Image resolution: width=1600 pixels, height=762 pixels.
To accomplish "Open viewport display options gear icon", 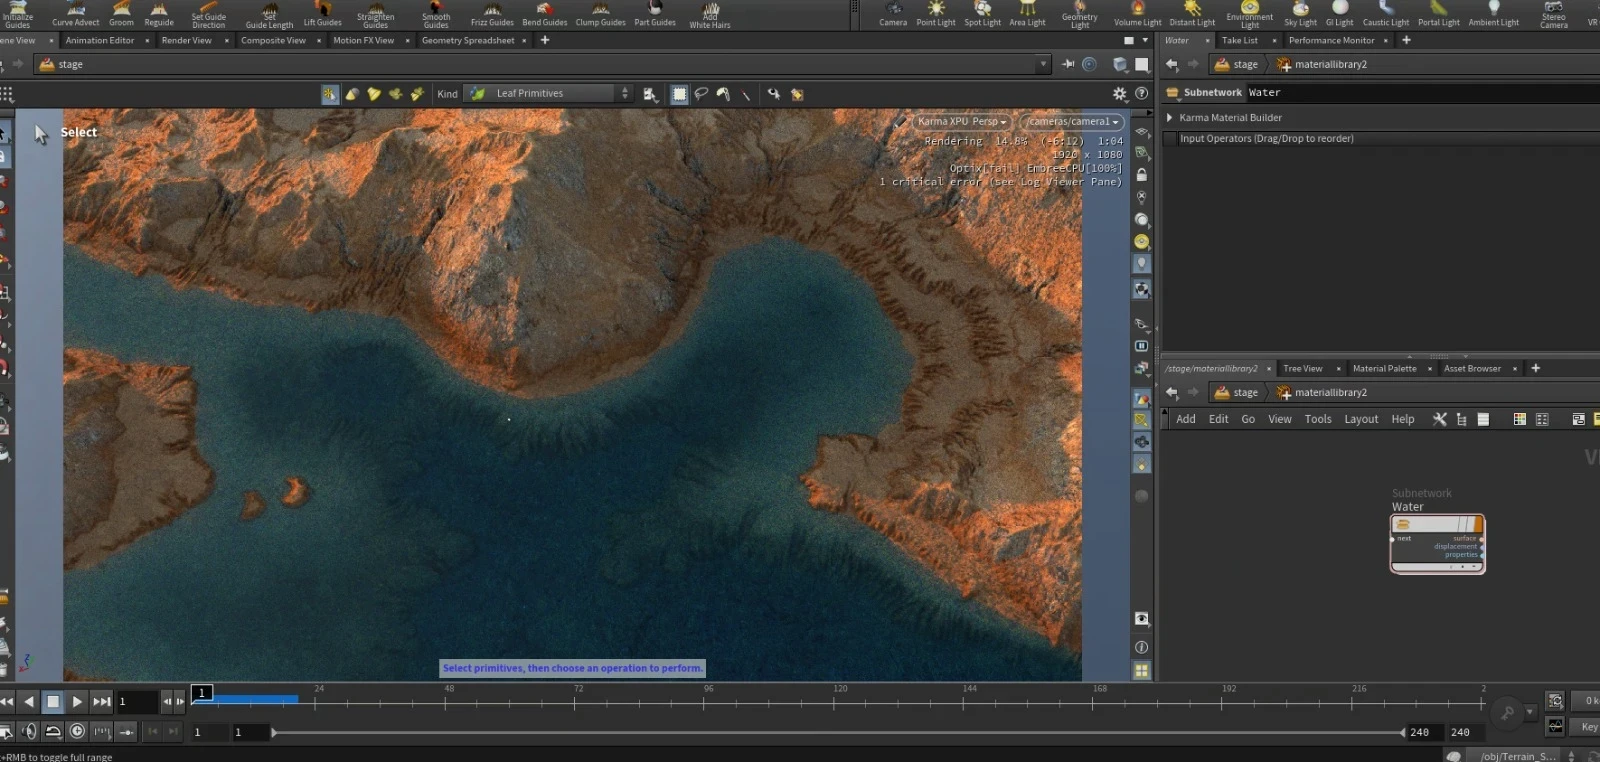I will tap(1120, 93).
